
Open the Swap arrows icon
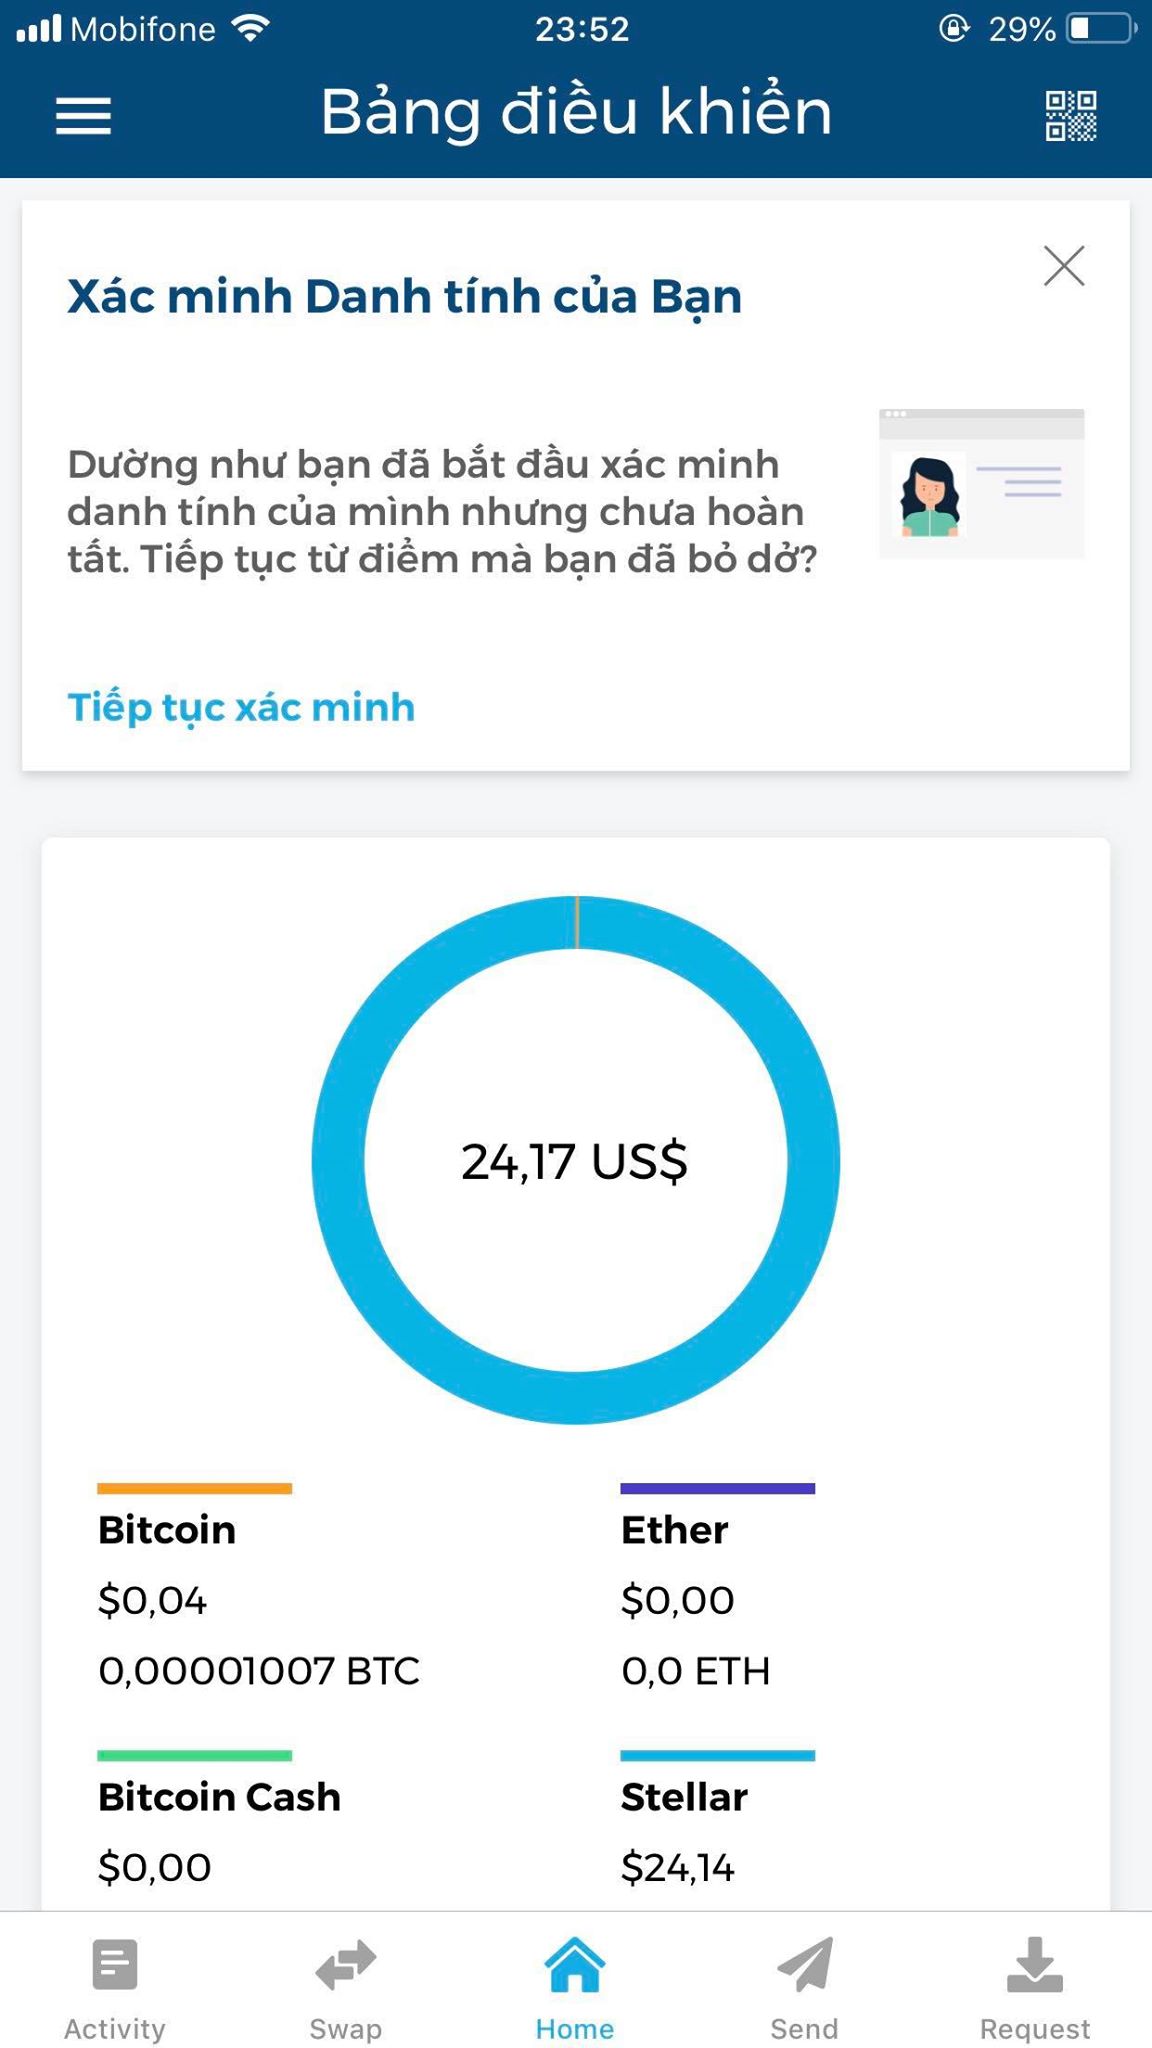click(345, 1964)
